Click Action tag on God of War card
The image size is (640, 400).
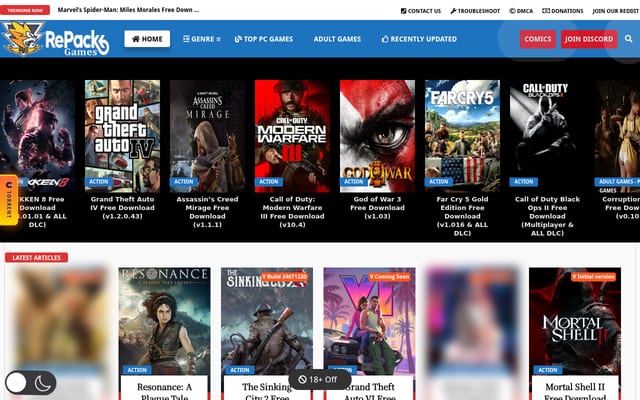[x=354, y=182]
